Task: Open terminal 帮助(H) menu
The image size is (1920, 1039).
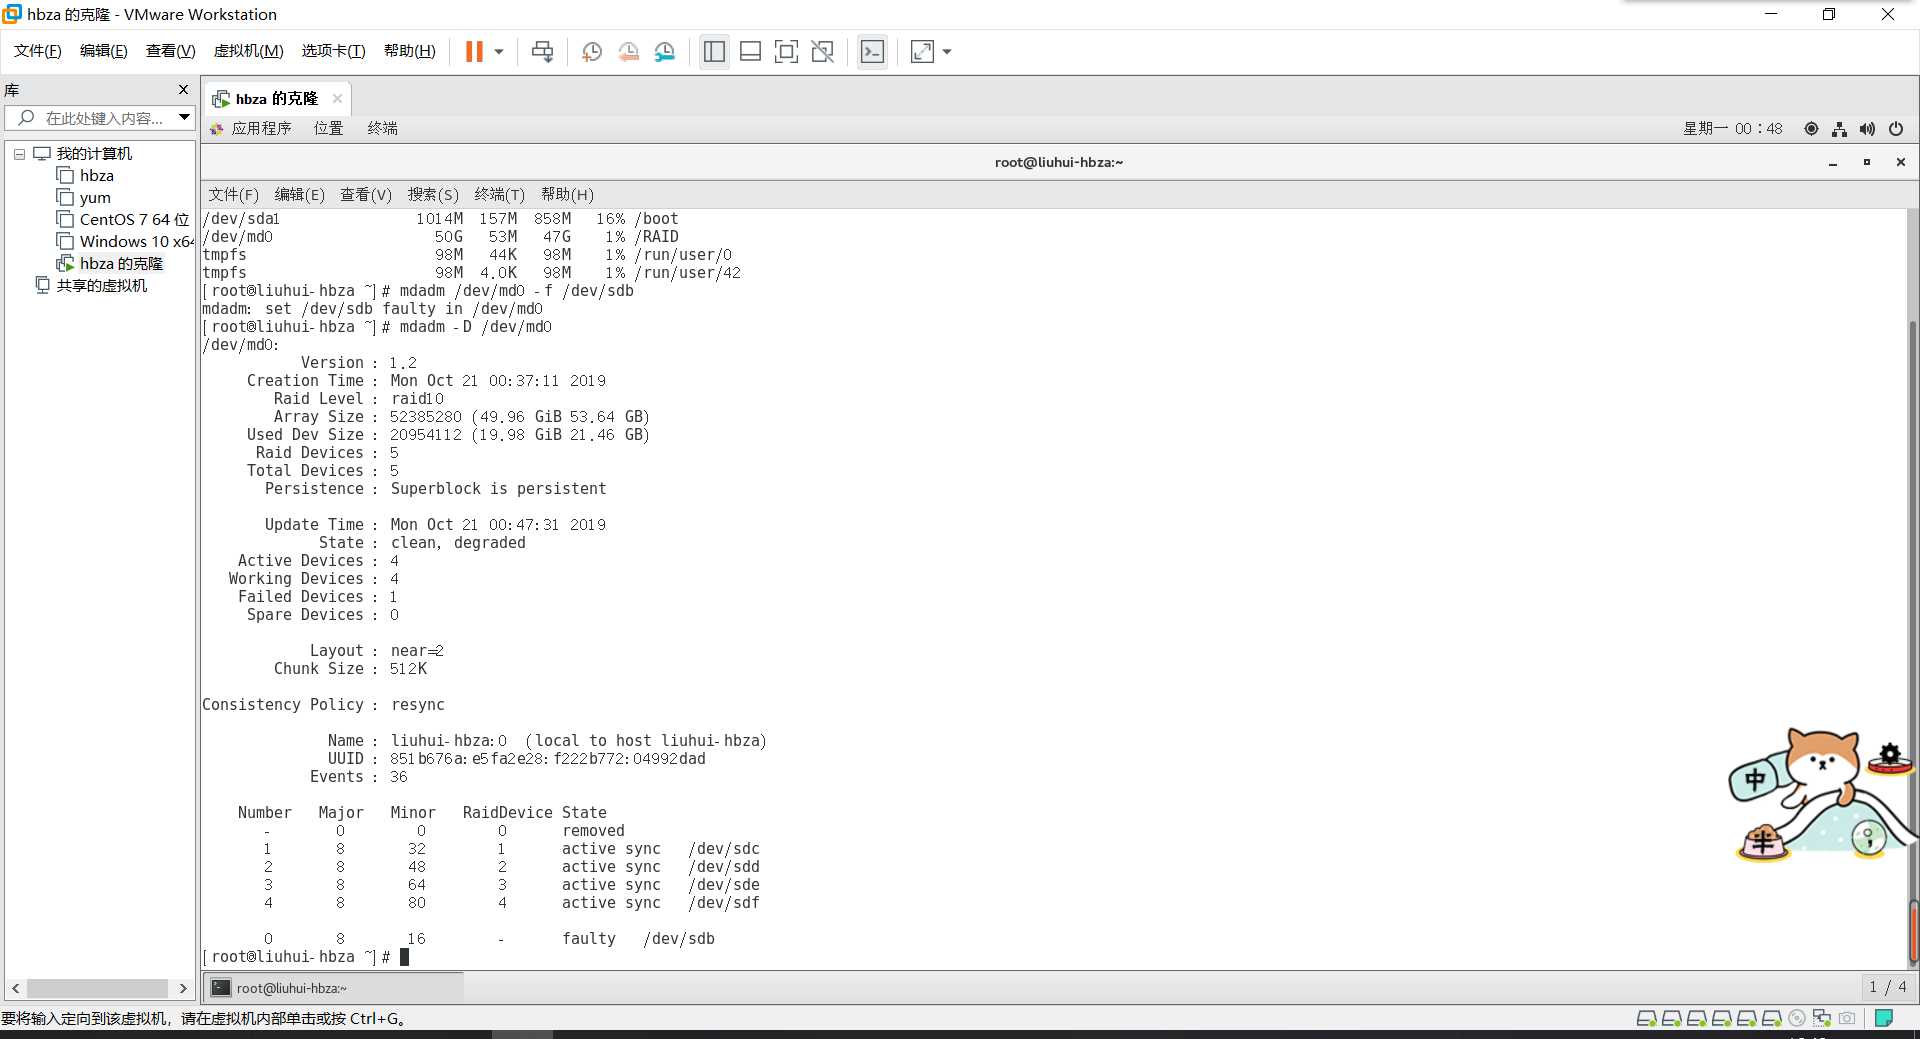Action: [567, 194]
